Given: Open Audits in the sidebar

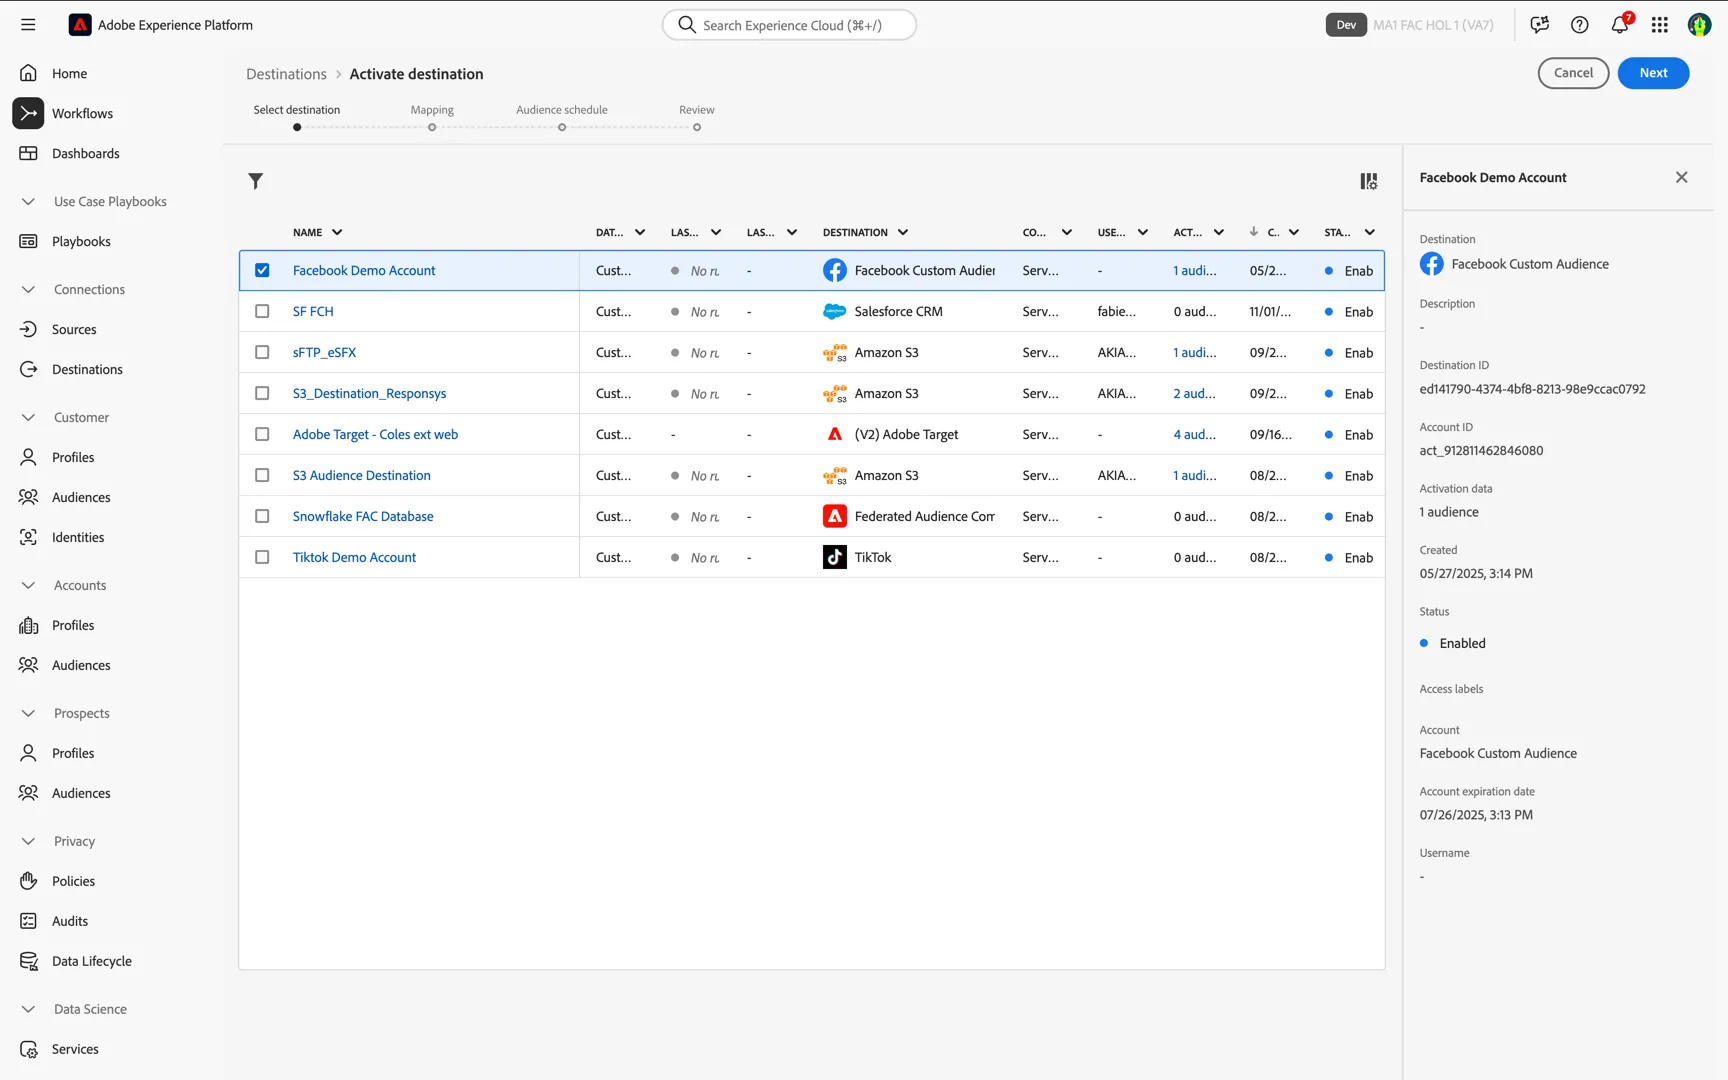Looking at the screenshot, I should tap(70, 921).
